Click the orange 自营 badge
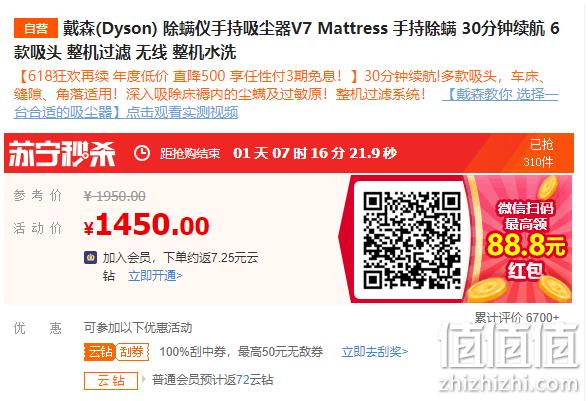The height and width of the screenshot is (401, 588). 36,28
